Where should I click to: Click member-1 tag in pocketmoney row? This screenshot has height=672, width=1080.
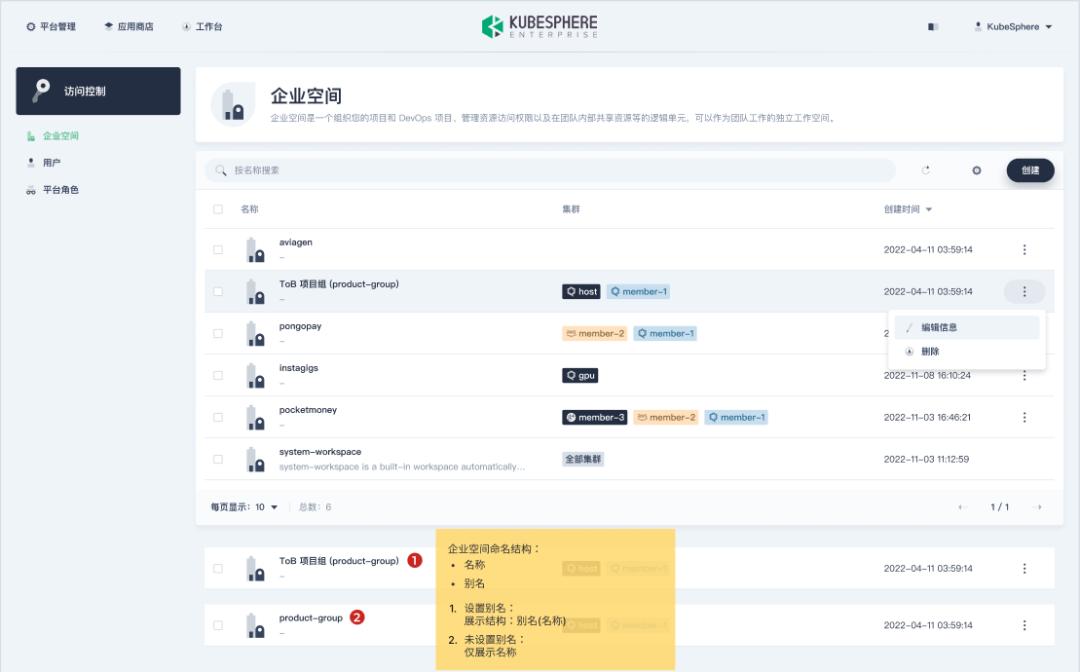click(x=736, y=418)
